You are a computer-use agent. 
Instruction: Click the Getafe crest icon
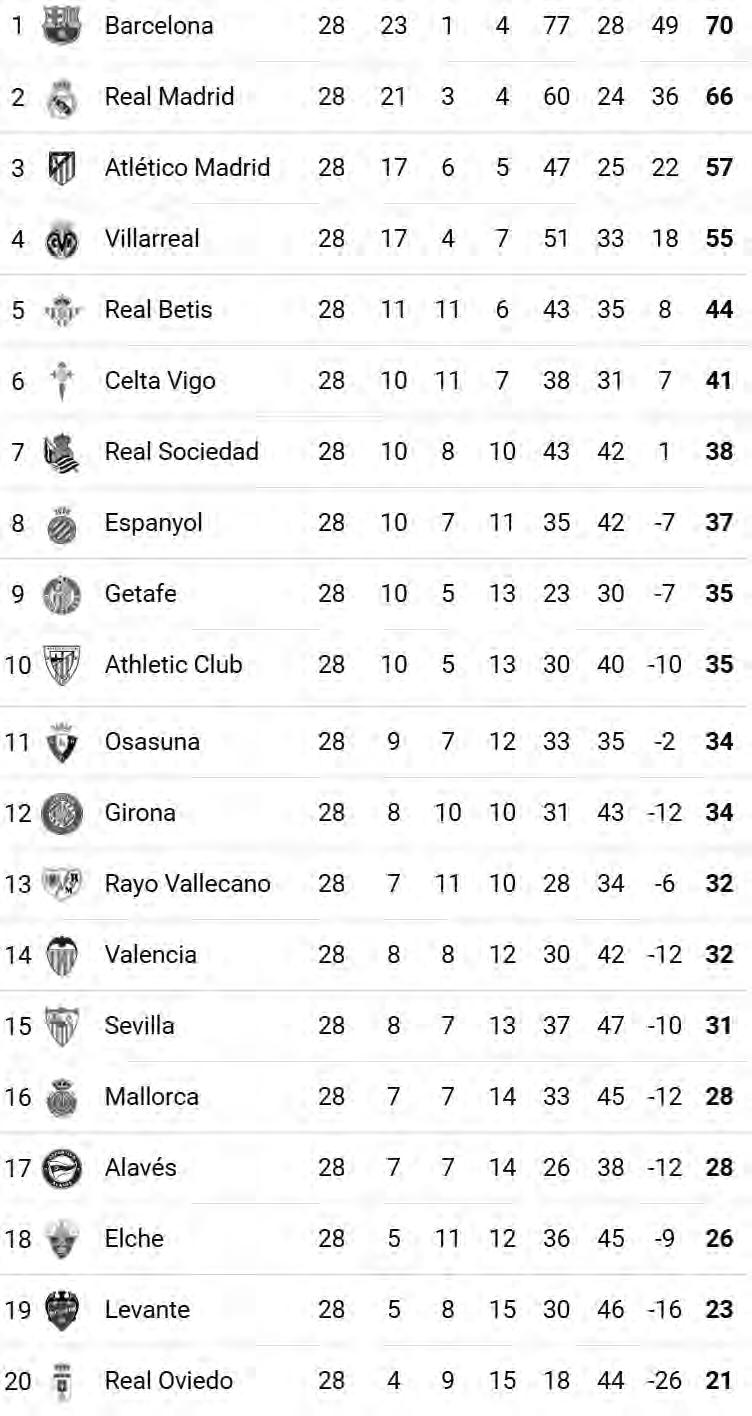(61, 595)
